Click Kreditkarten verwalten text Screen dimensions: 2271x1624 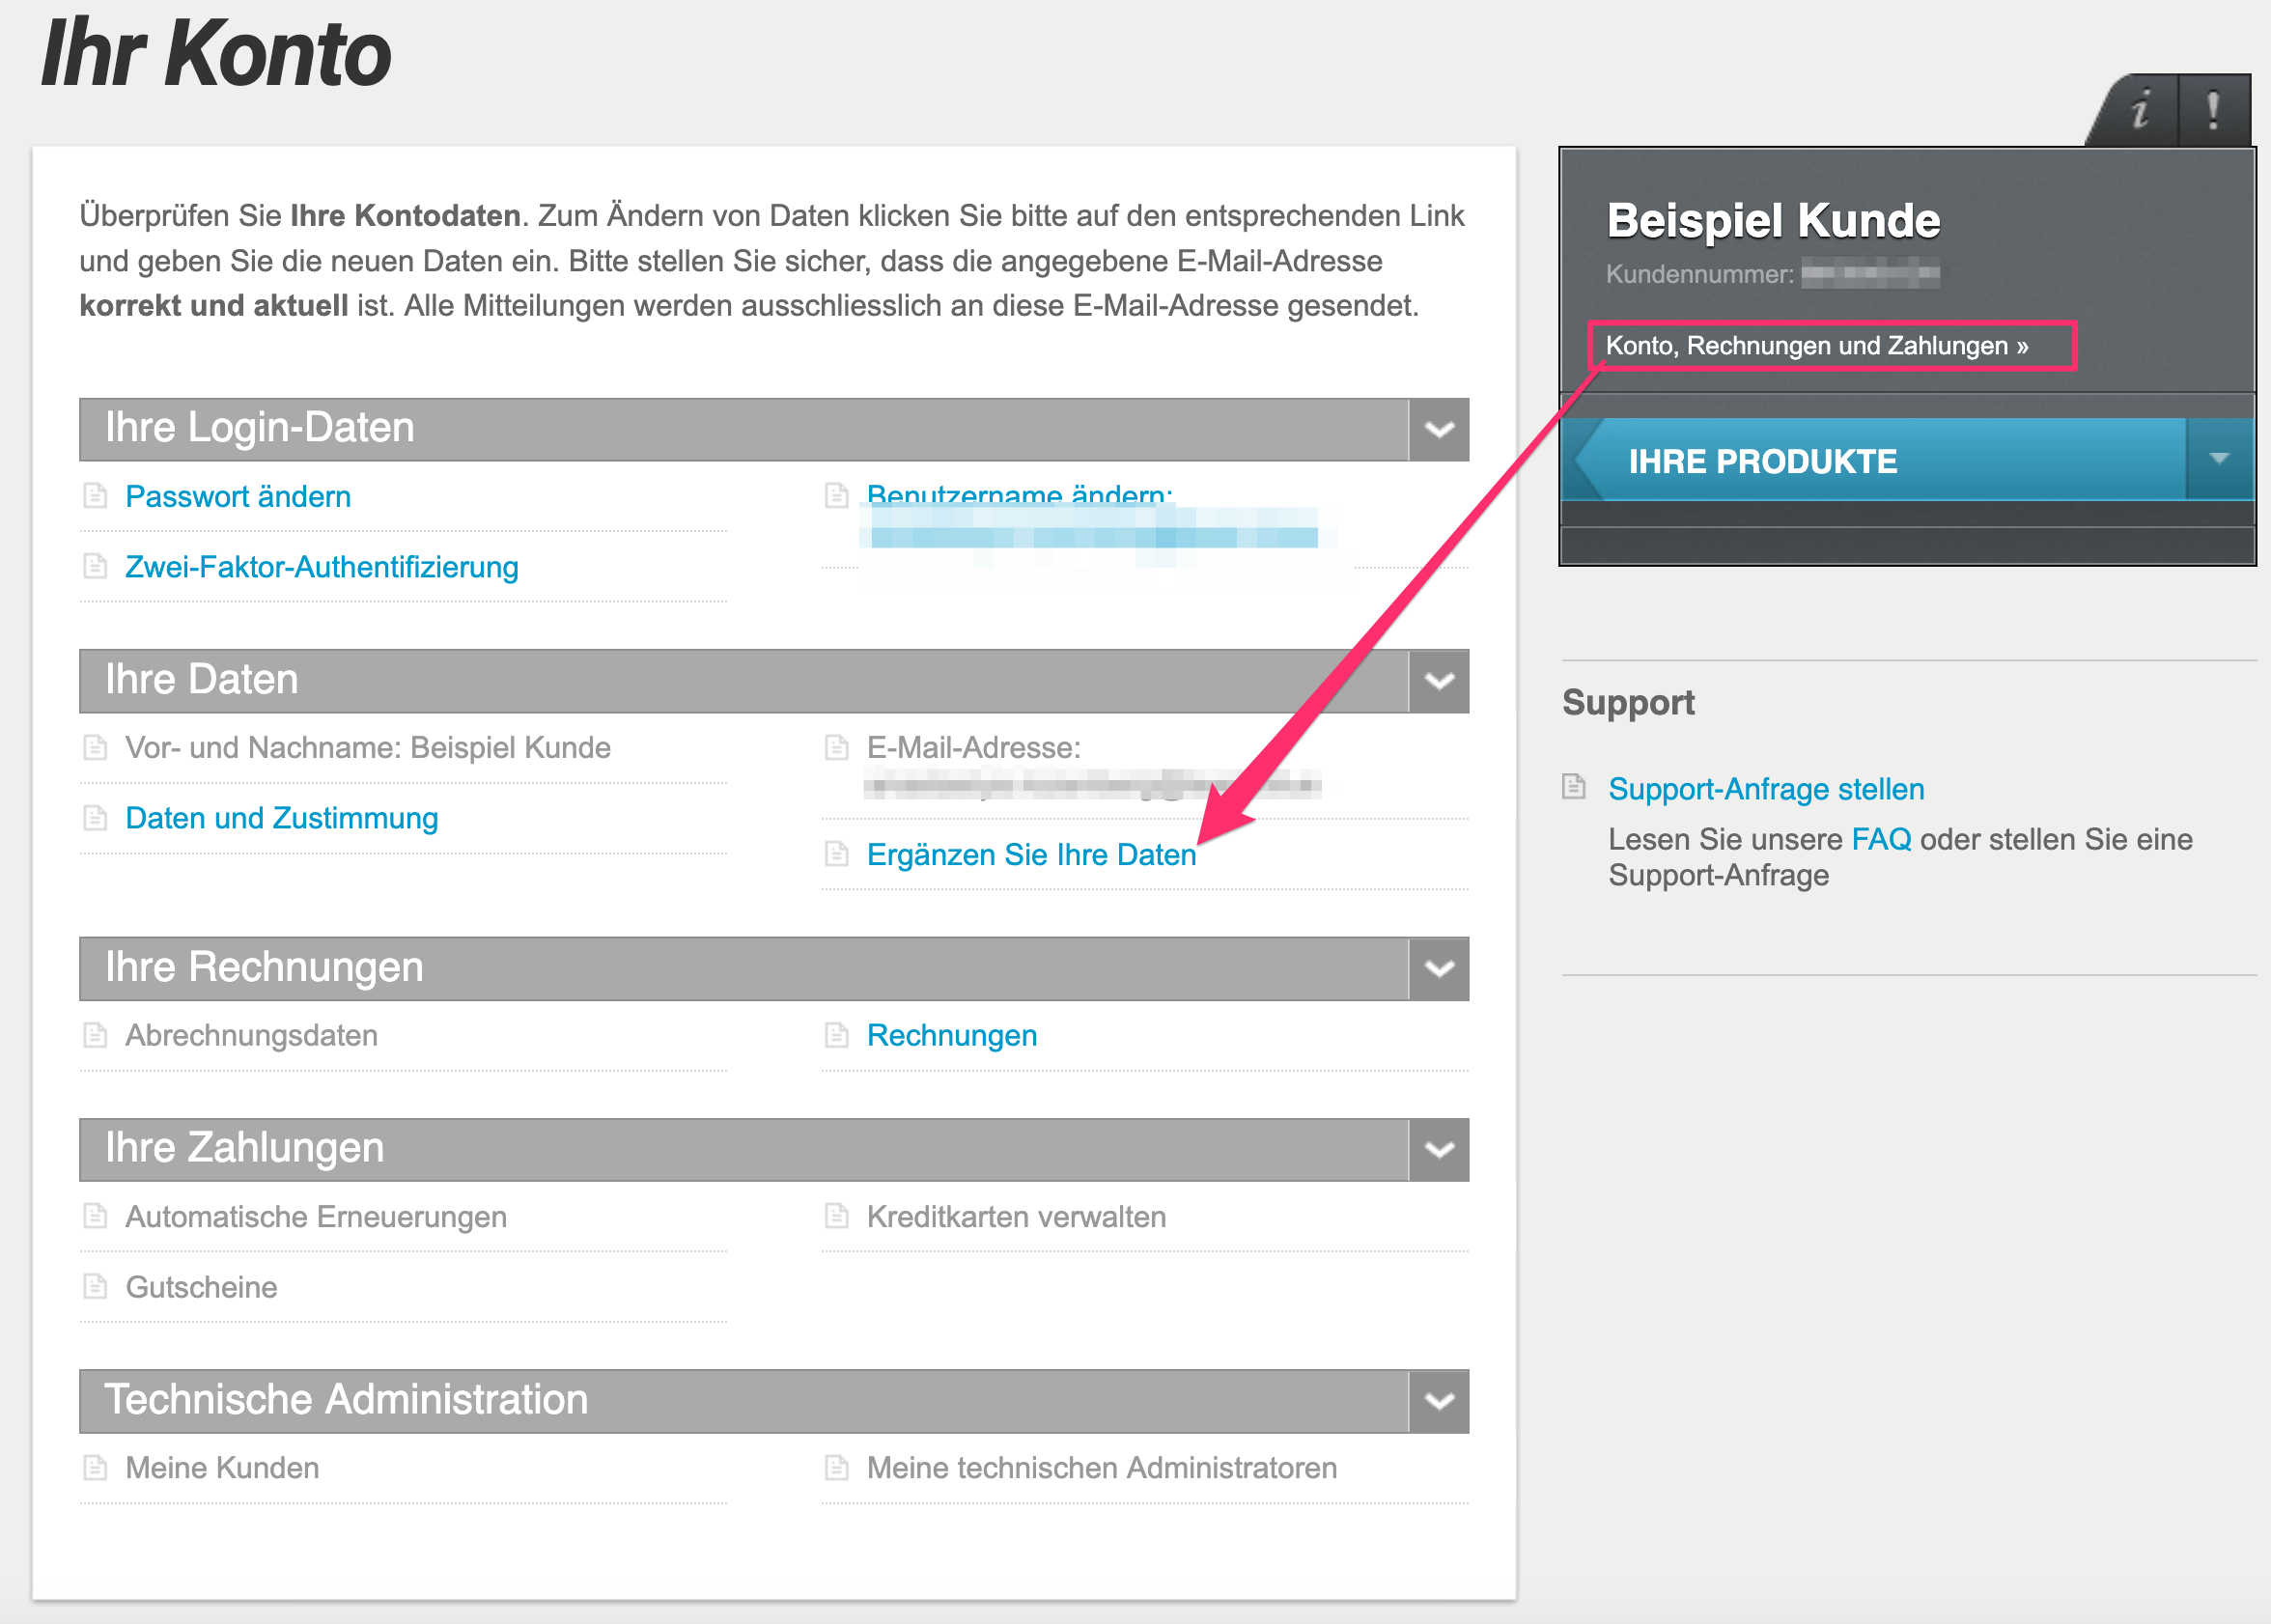coord(1017,1217)
